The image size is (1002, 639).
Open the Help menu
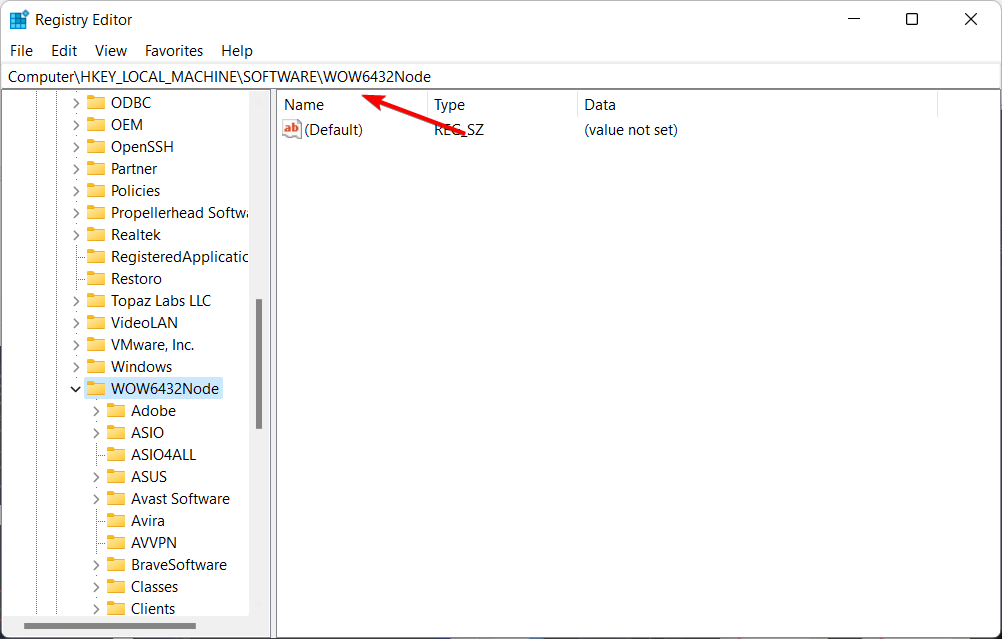(237, 50)
